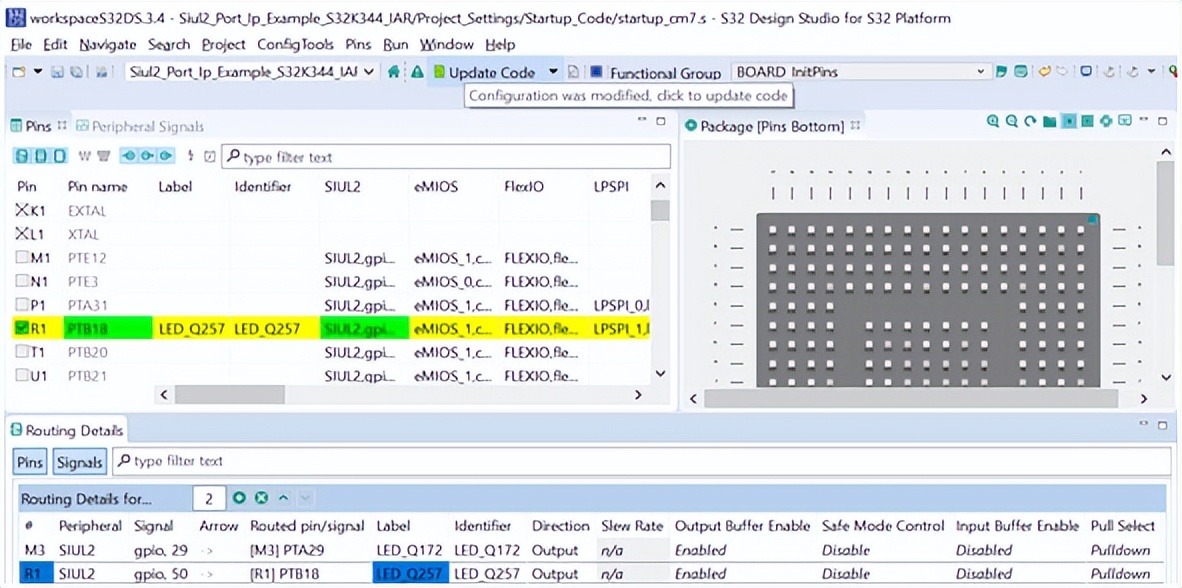1182x588 pixels.
Task: Open the BOARD InitPins functional group dropdown
Action: click(980, 72)
